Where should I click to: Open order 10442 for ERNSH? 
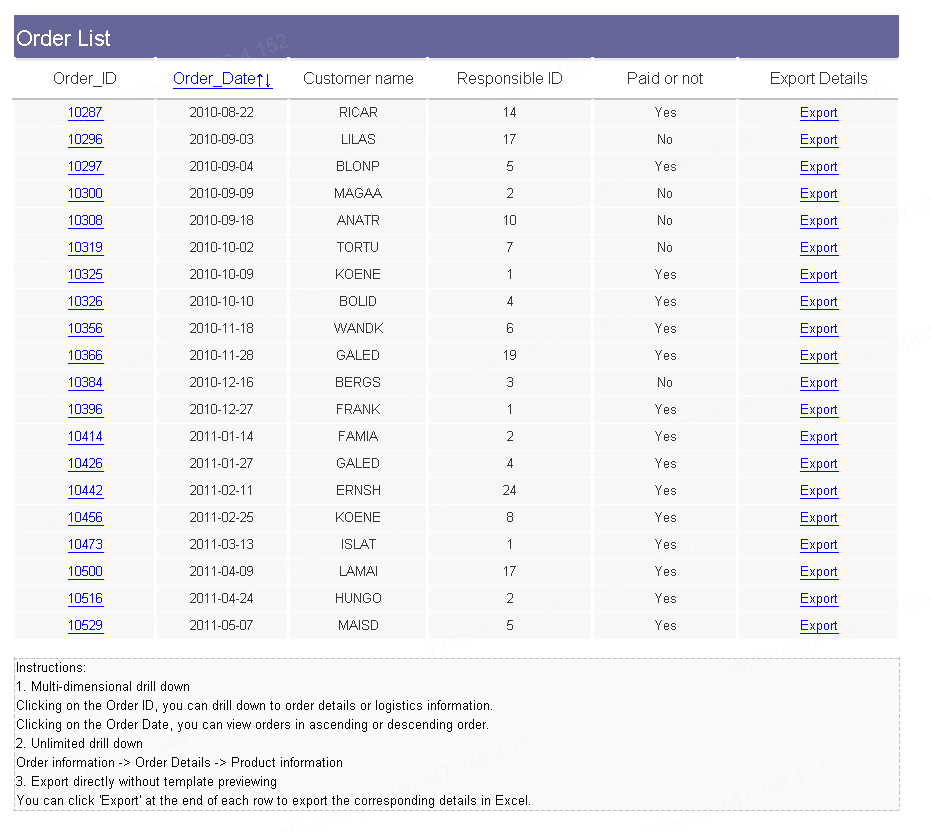point(85,491)
